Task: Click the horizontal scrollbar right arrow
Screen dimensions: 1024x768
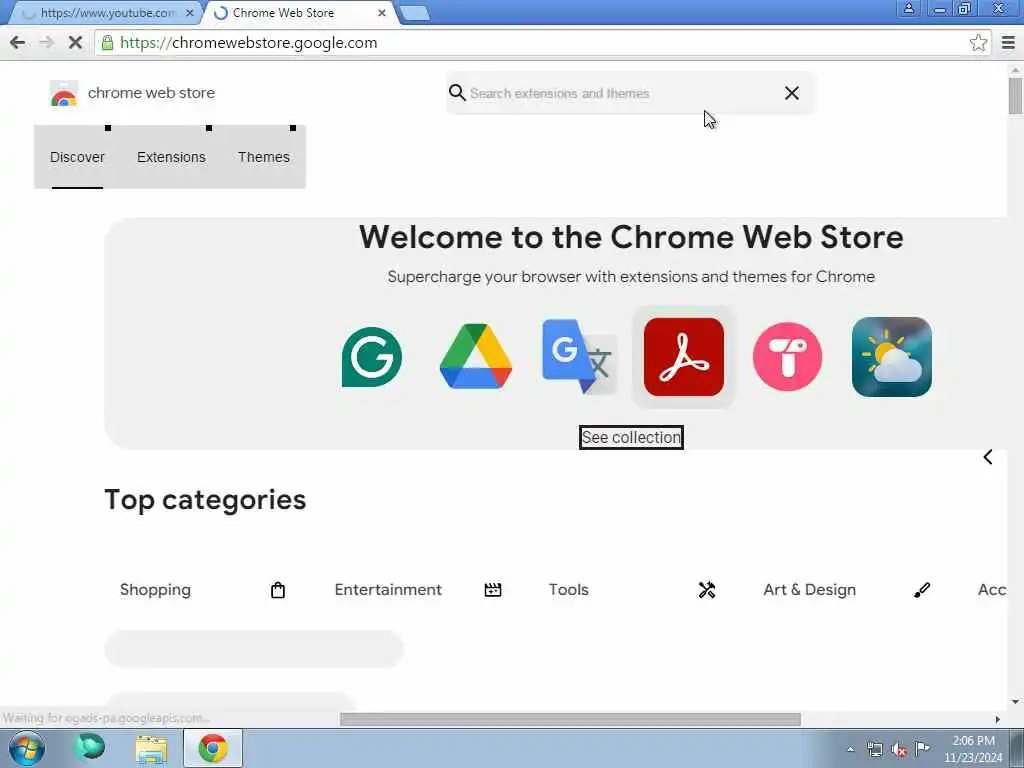Action: coord(997,720)
